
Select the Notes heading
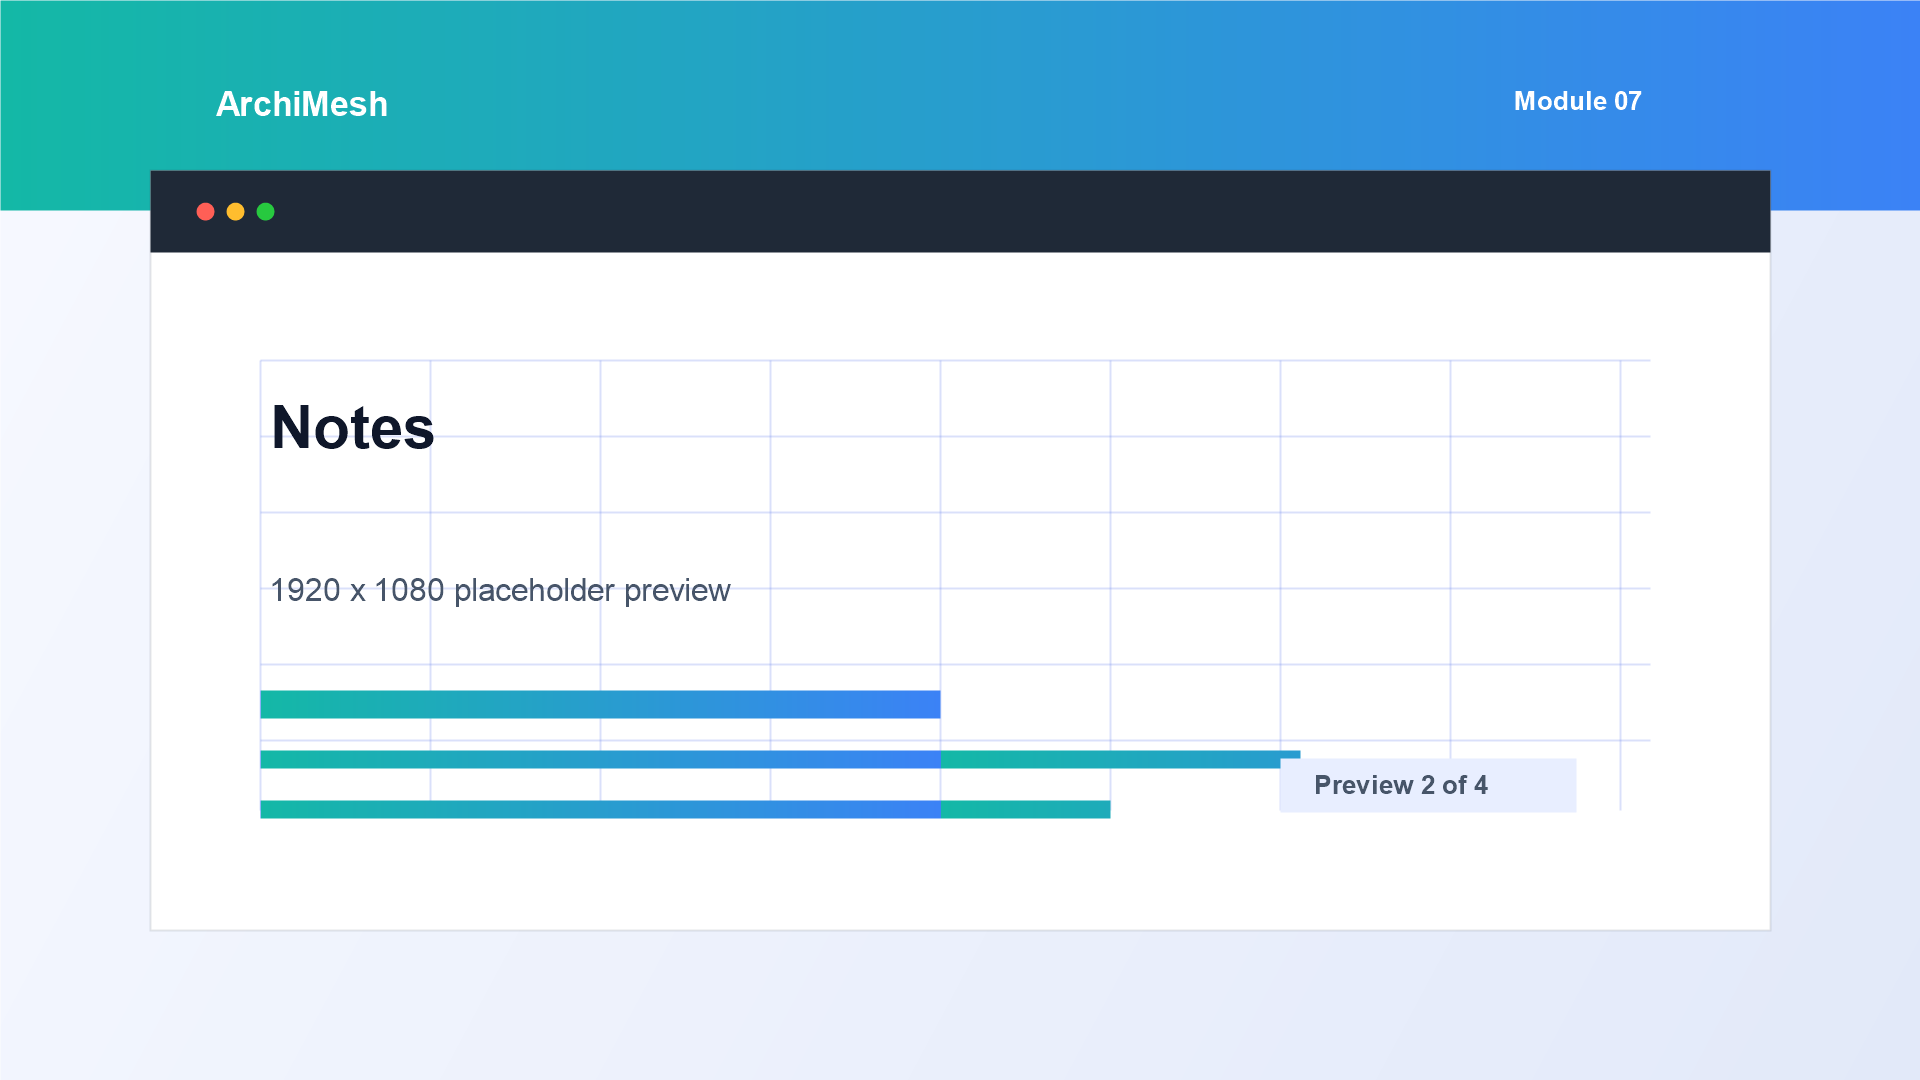pos(352,427)
